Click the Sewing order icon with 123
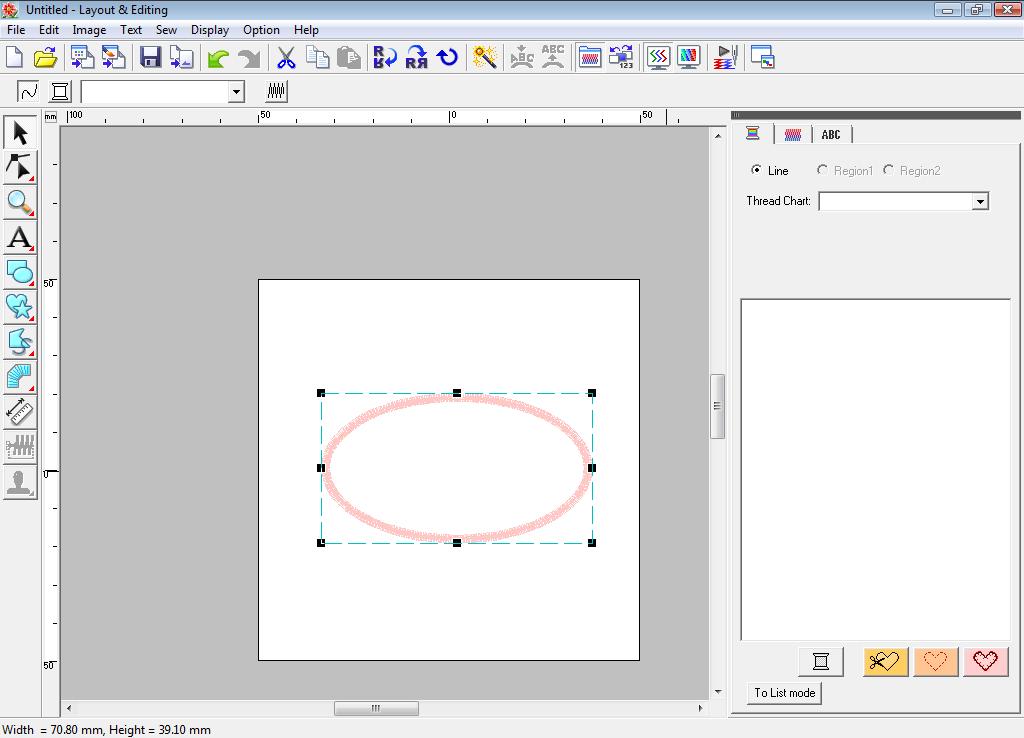Viewport: 1024px width, 738px height. [621, 57]
